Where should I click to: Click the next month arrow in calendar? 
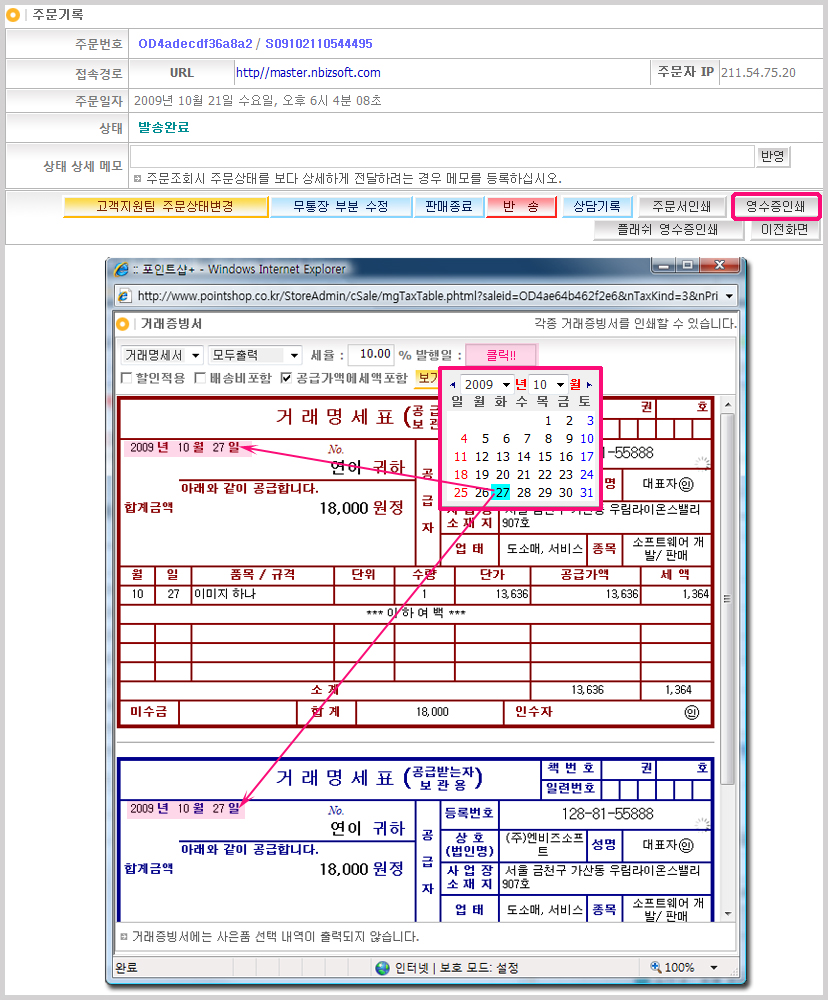point(589,384)
